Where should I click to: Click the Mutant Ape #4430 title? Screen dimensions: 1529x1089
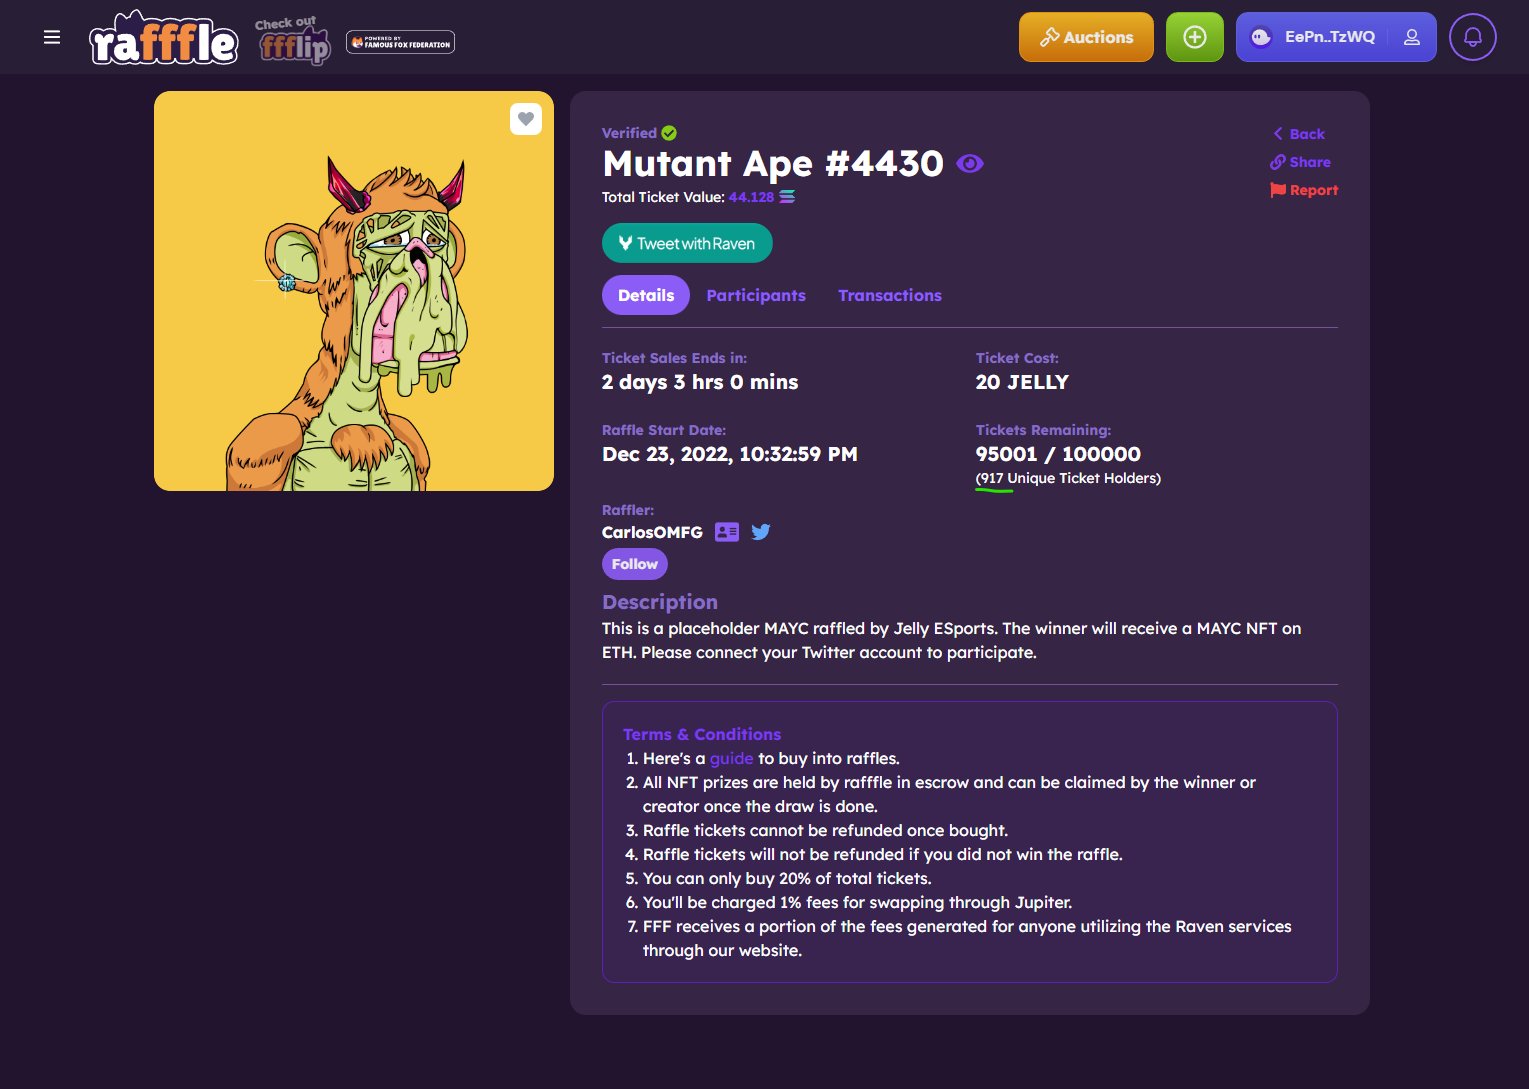773,163
